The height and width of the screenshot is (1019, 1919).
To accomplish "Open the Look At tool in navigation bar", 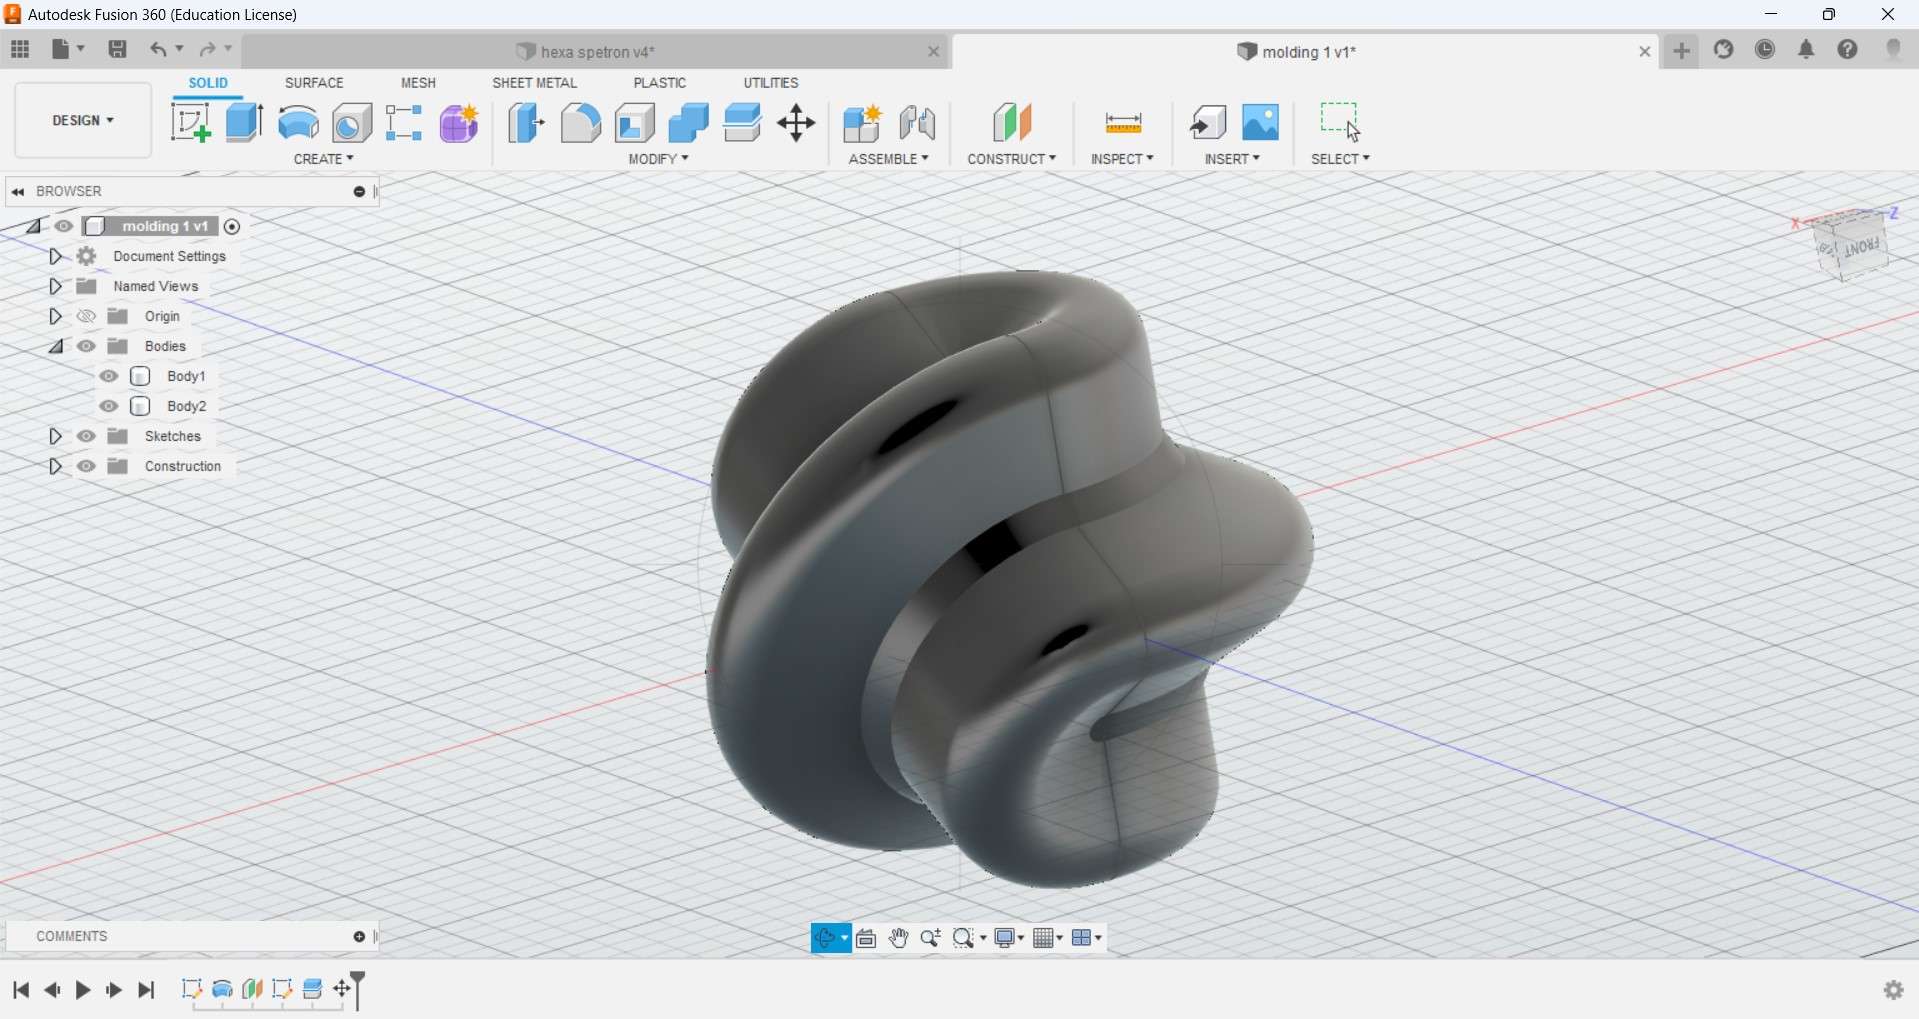I will click(x=867, y=938).
